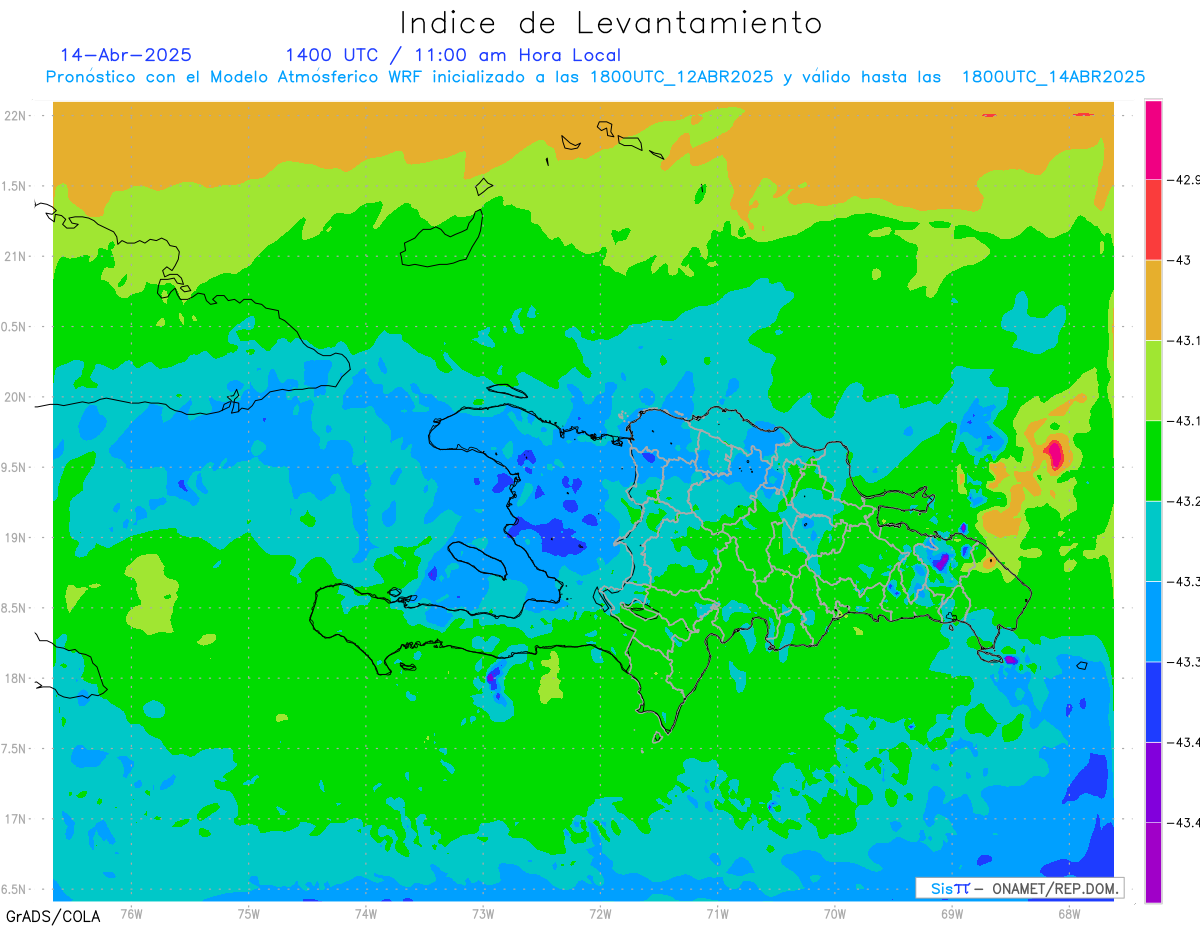Click the '17N' latitude label

pyautogui.click(x=15, y=819)
